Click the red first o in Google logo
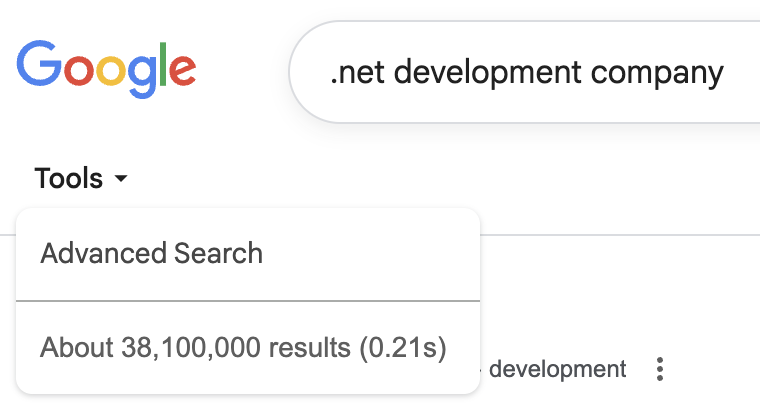 (x=79, y=70)
